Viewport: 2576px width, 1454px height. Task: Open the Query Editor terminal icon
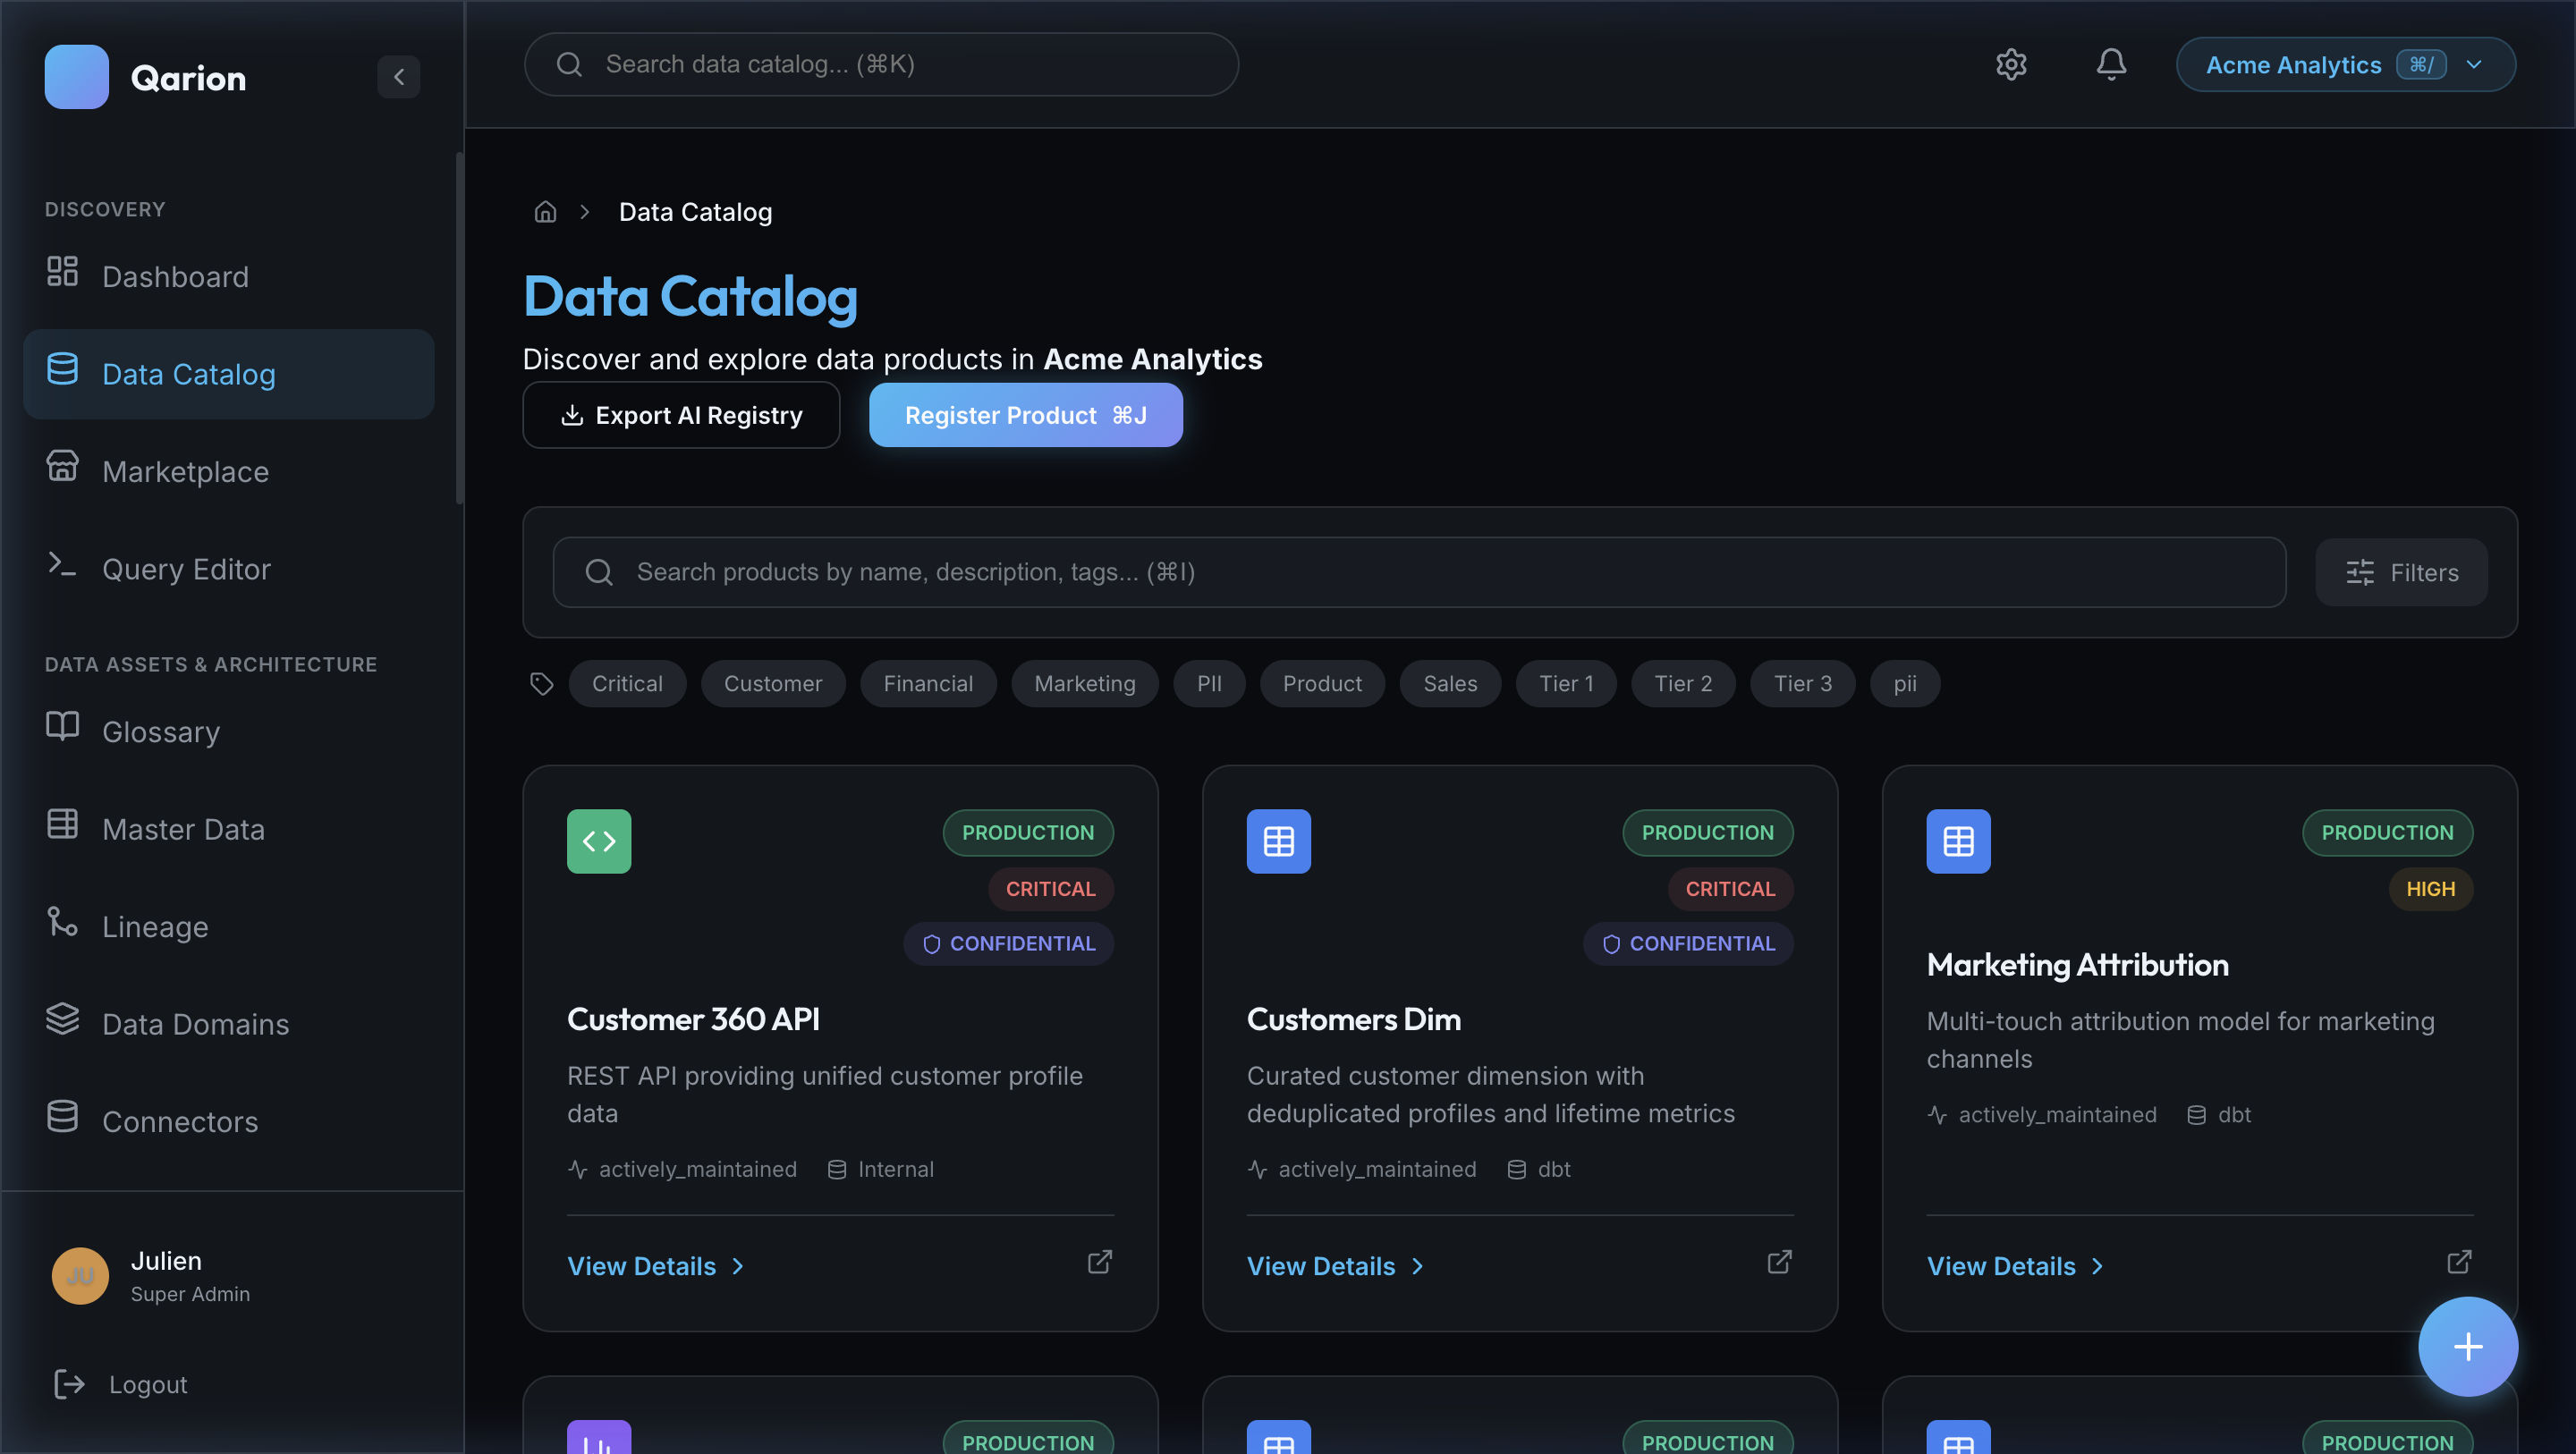pos(62,566)
